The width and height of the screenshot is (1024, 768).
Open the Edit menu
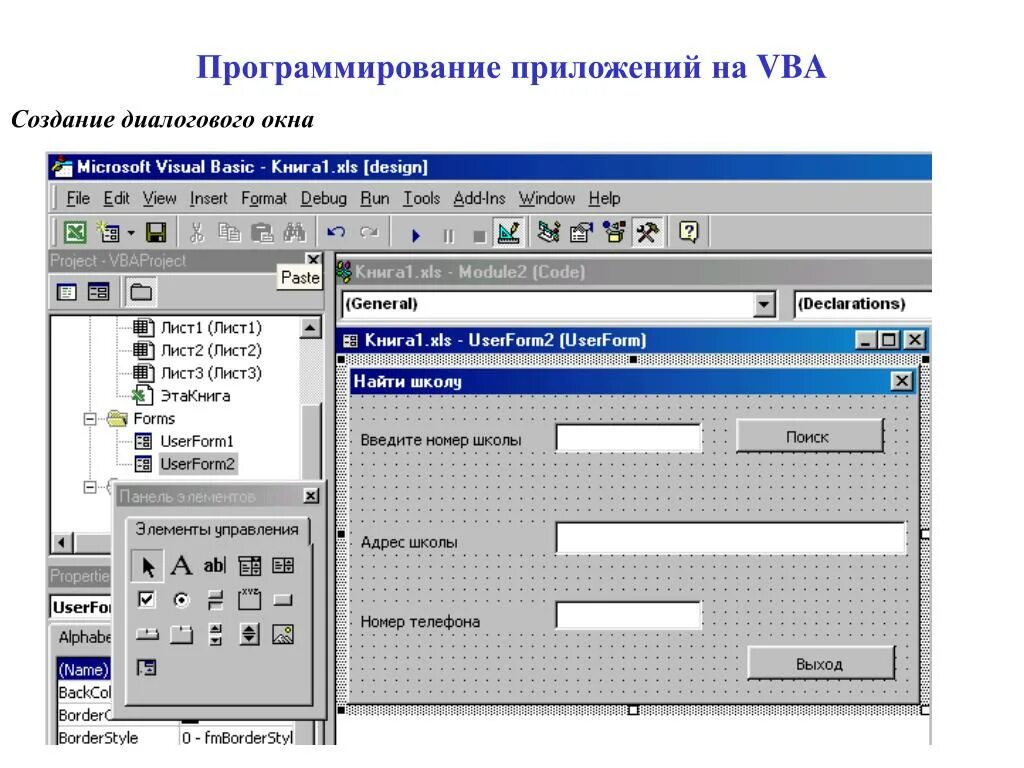click(116, 198)
